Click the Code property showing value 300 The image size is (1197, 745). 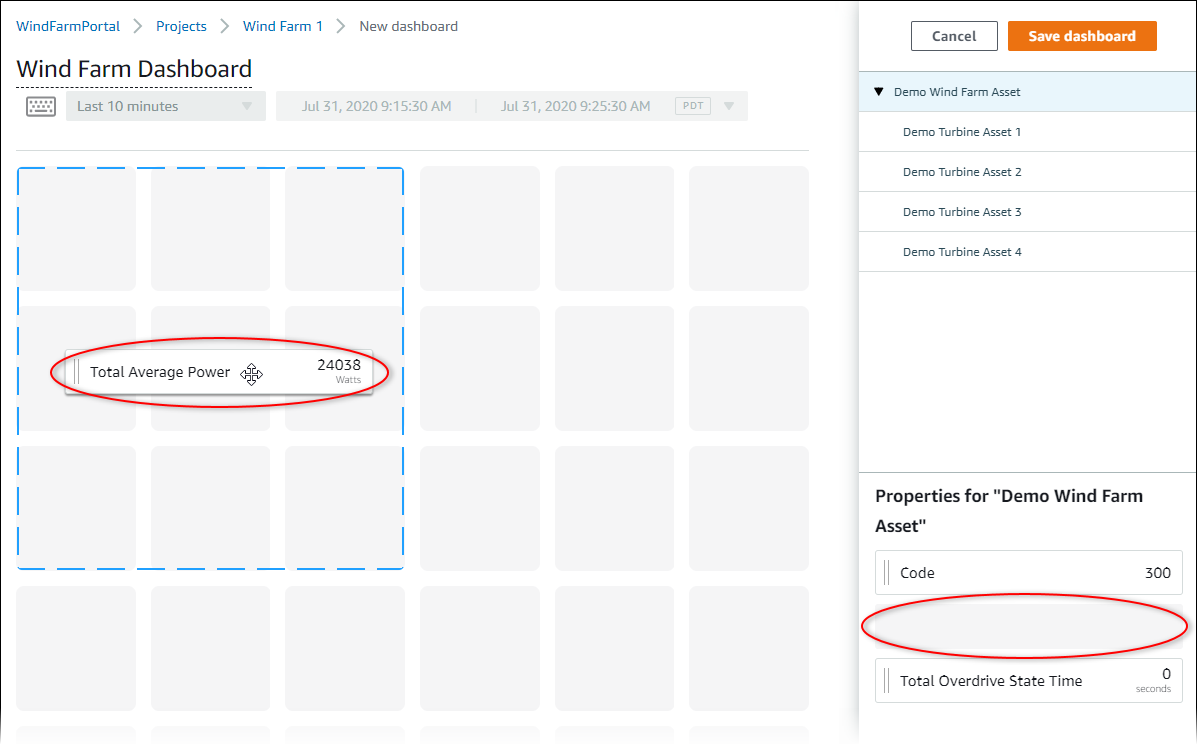(x=1028, y=572)
